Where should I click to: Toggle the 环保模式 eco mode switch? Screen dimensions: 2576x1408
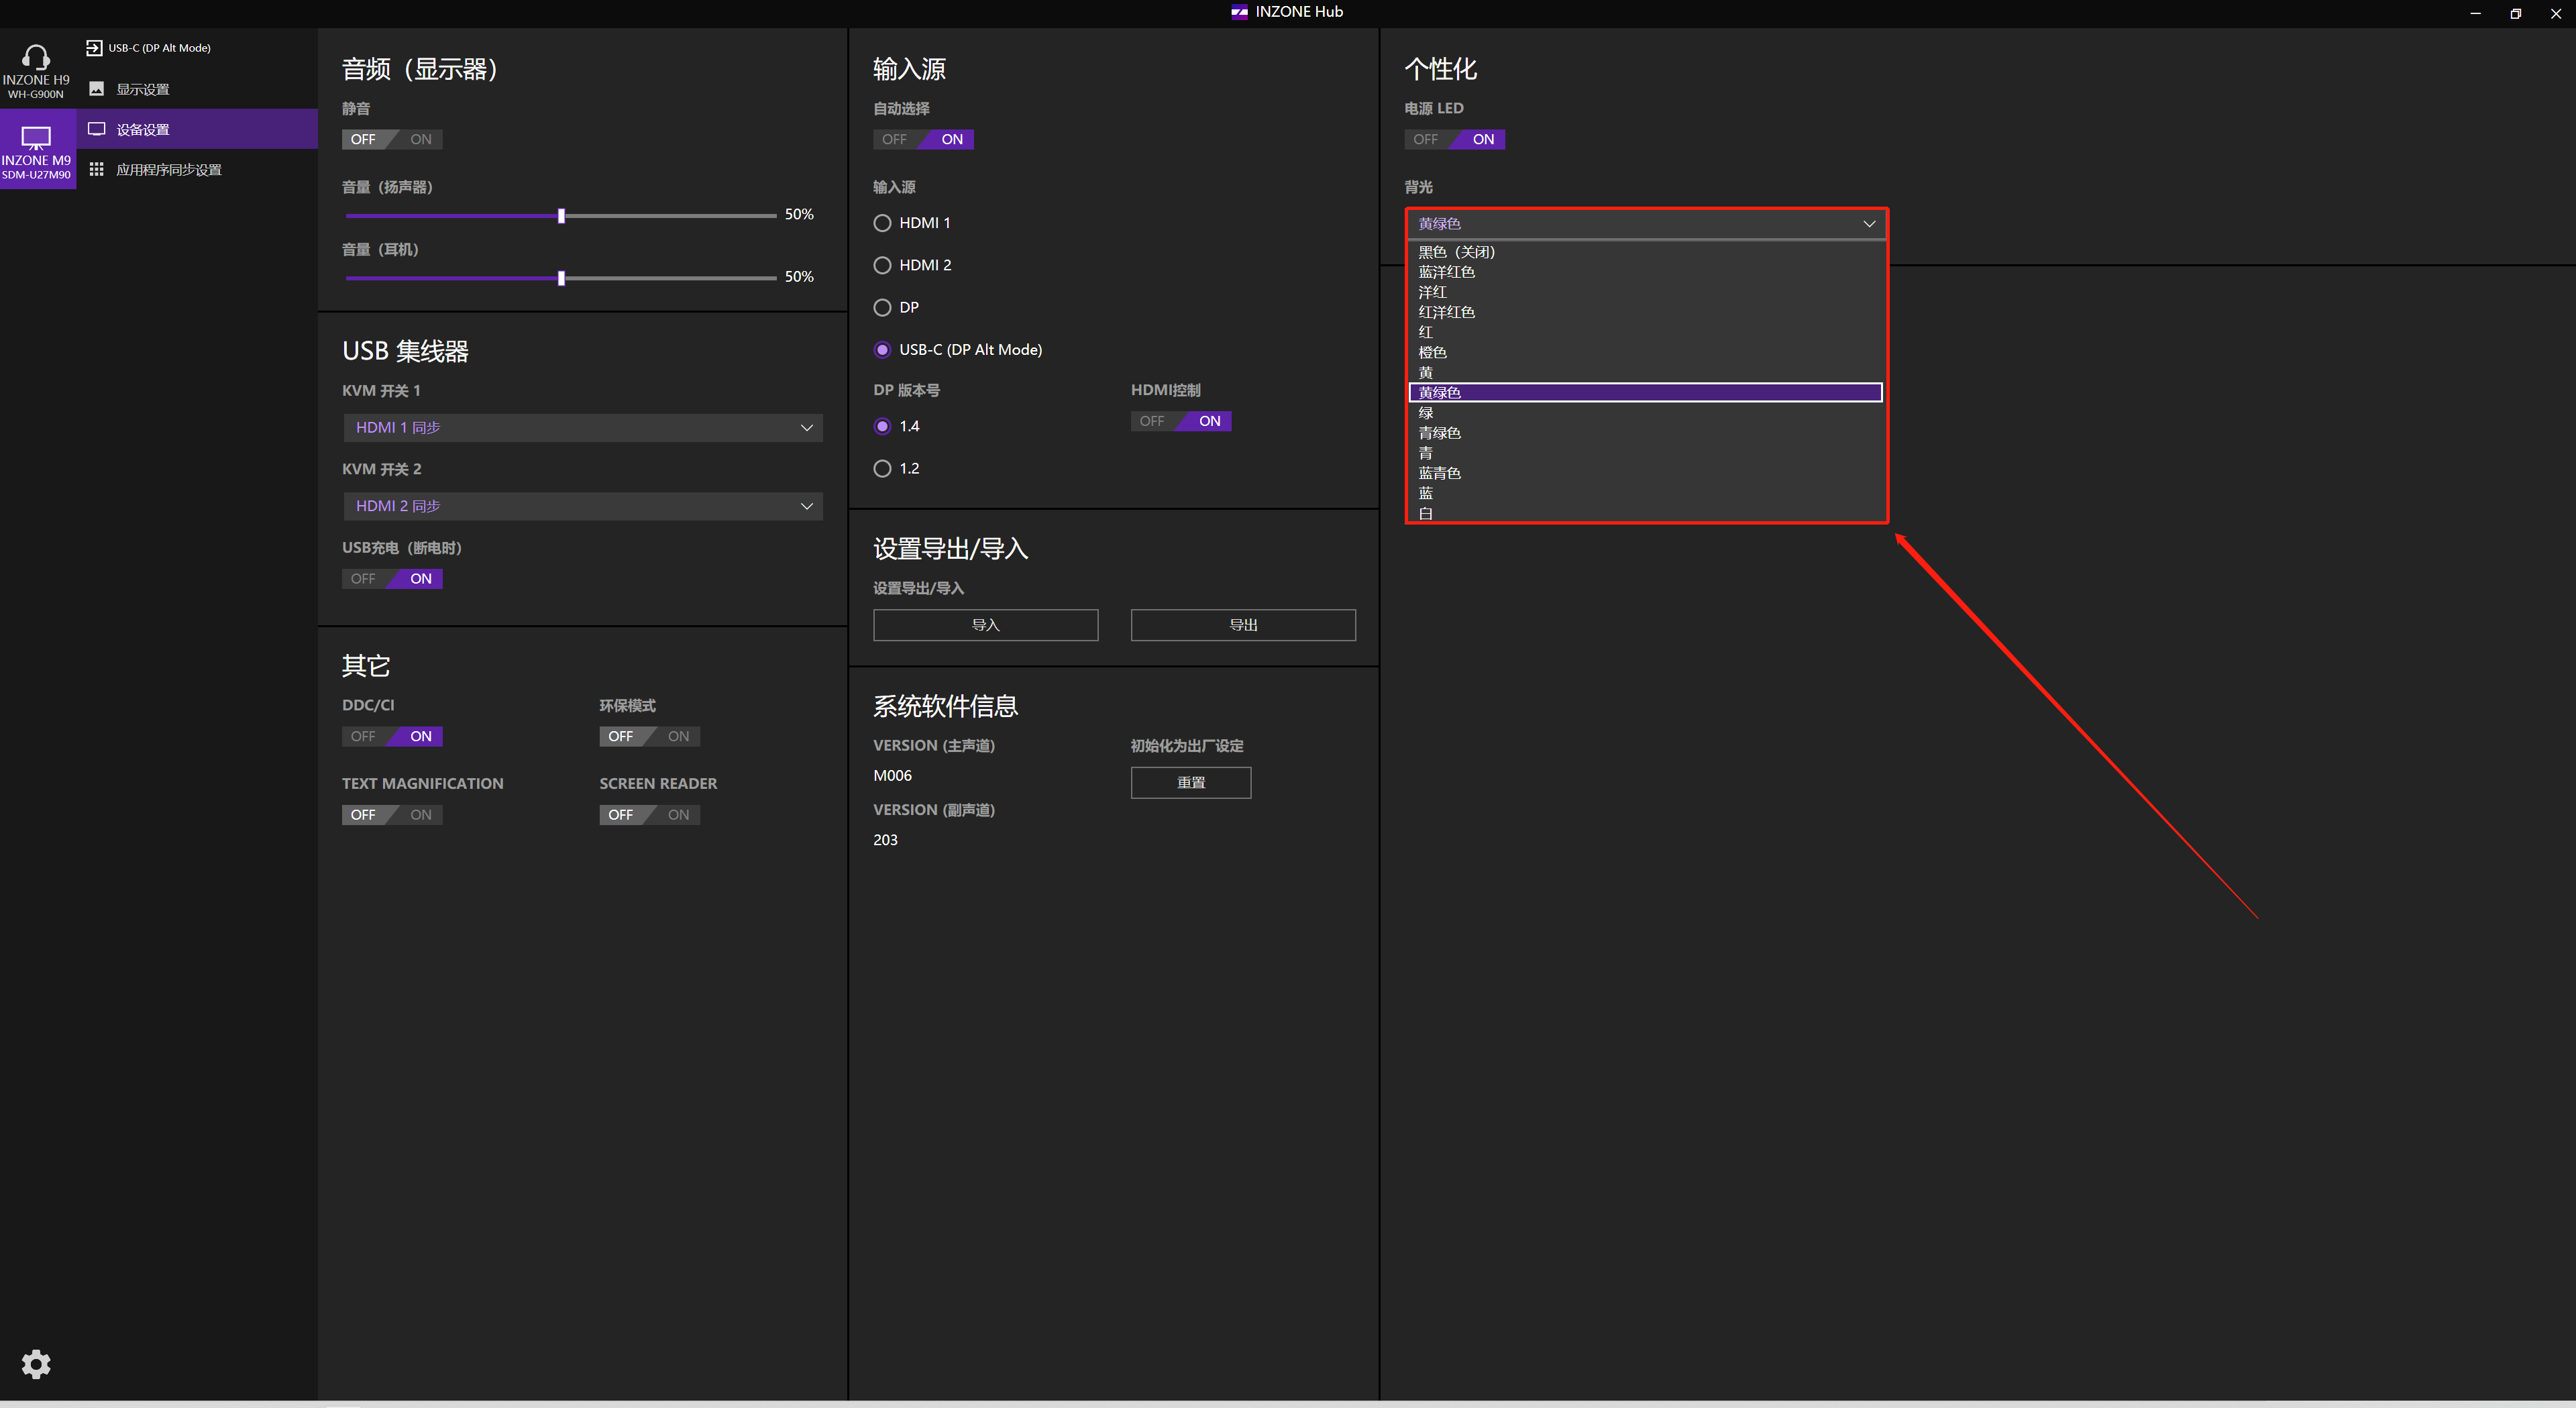click(649, 736)
